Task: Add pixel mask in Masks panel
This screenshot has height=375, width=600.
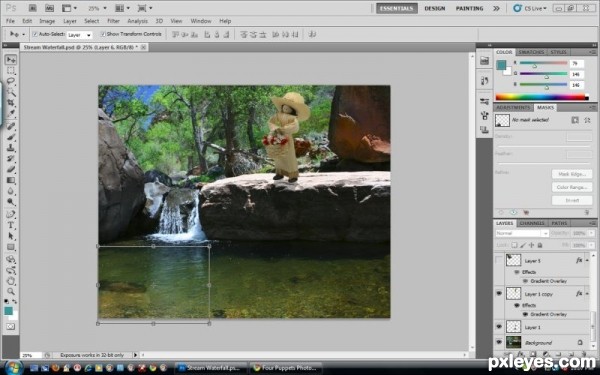Action: click(x=575, y=120)
